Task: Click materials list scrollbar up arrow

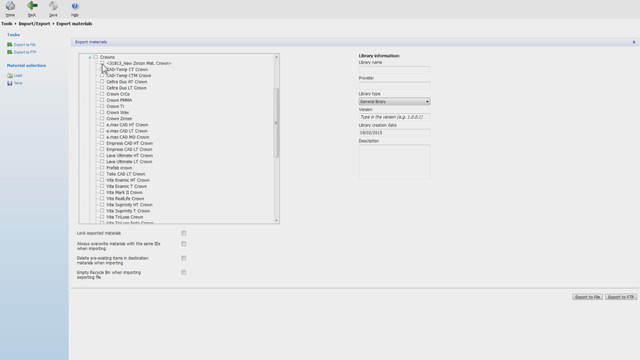Action: [x=276, y=57]
